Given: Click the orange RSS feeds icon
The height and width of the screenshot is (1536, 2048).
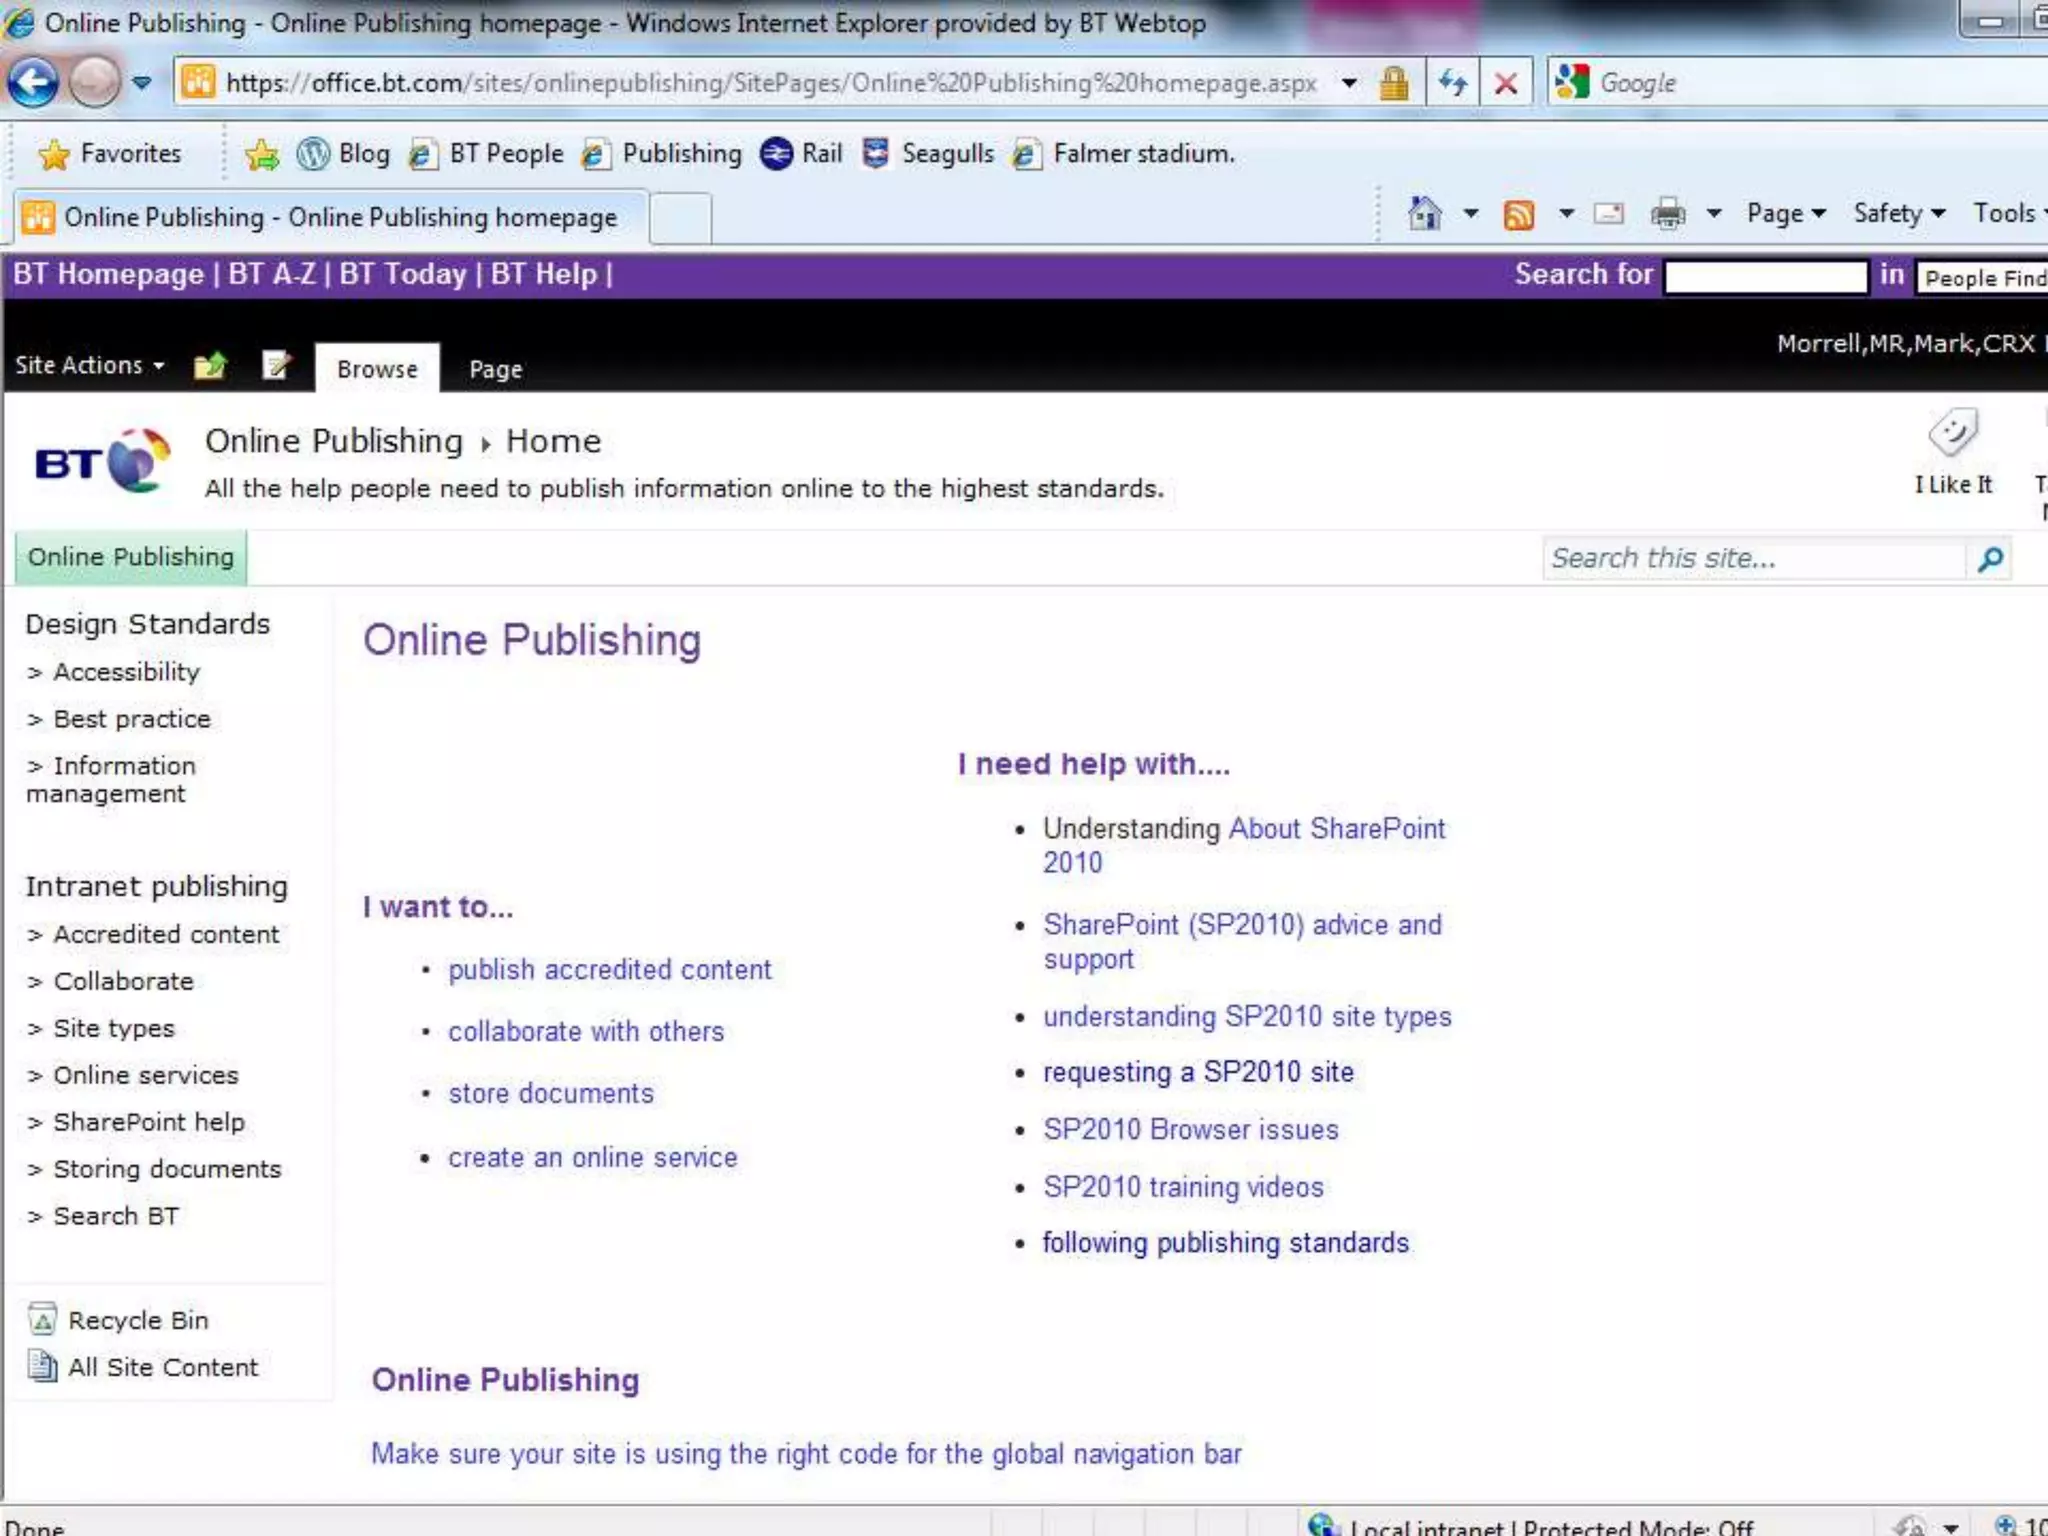Looking at the screenshot, I should pos(1518,214).
